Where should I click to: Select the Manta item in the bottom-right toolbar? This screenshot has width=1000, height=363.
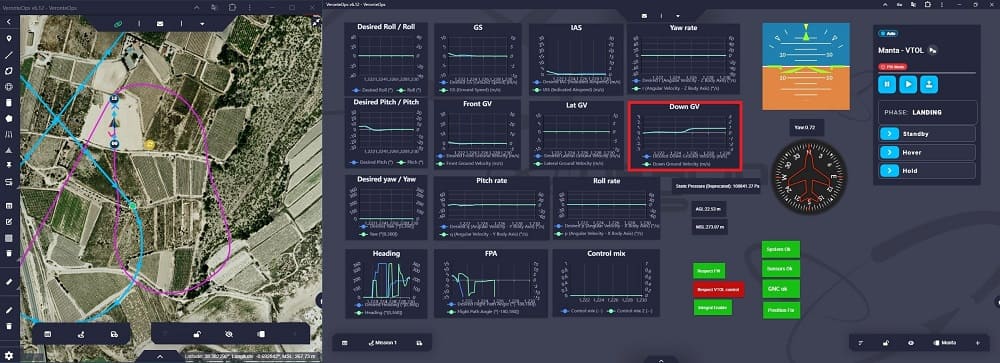point(945,343)
